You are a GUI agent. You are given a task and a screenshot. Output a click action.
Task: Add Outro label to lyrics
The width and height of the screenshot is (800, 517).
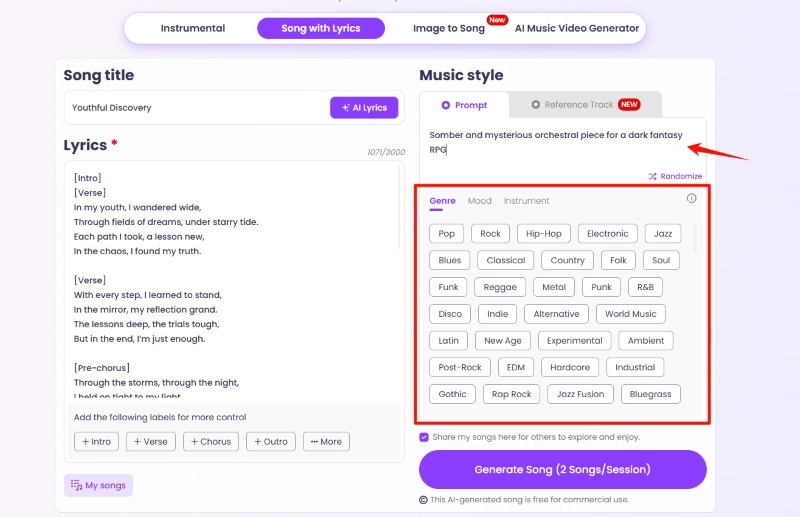click(x=271, y=441)
